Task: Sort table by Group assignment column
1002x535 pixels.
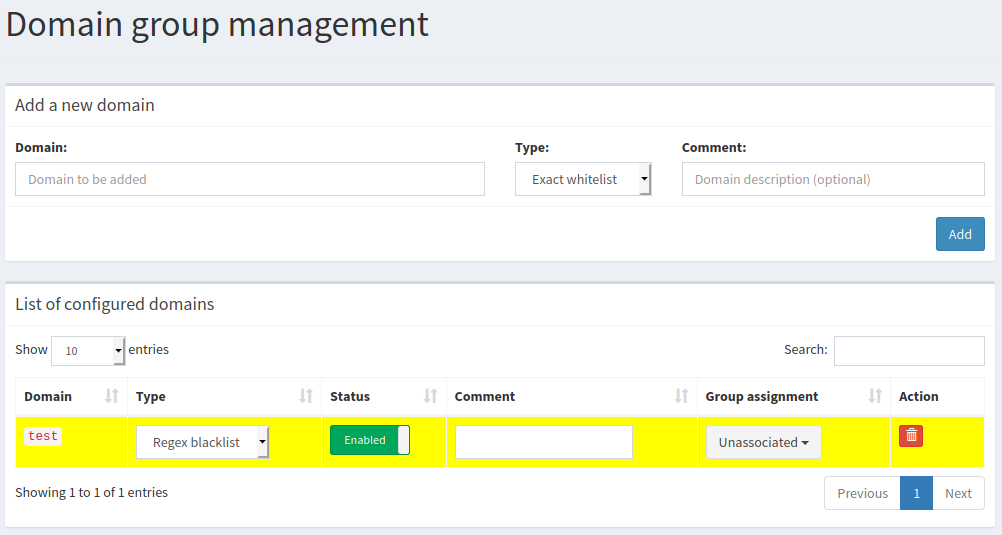Action: (793, 396)
